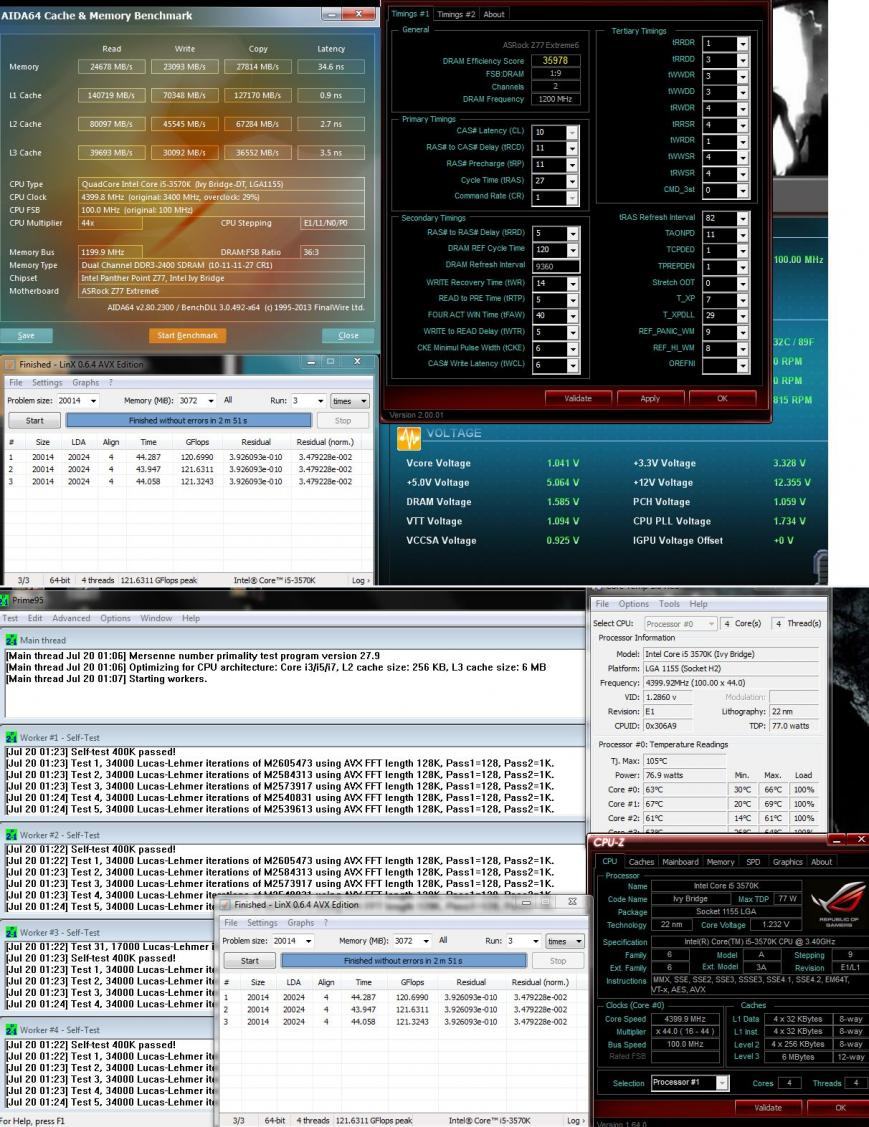
Task: Click the Main thread window icon in Prime95
Action: point(12,640)
